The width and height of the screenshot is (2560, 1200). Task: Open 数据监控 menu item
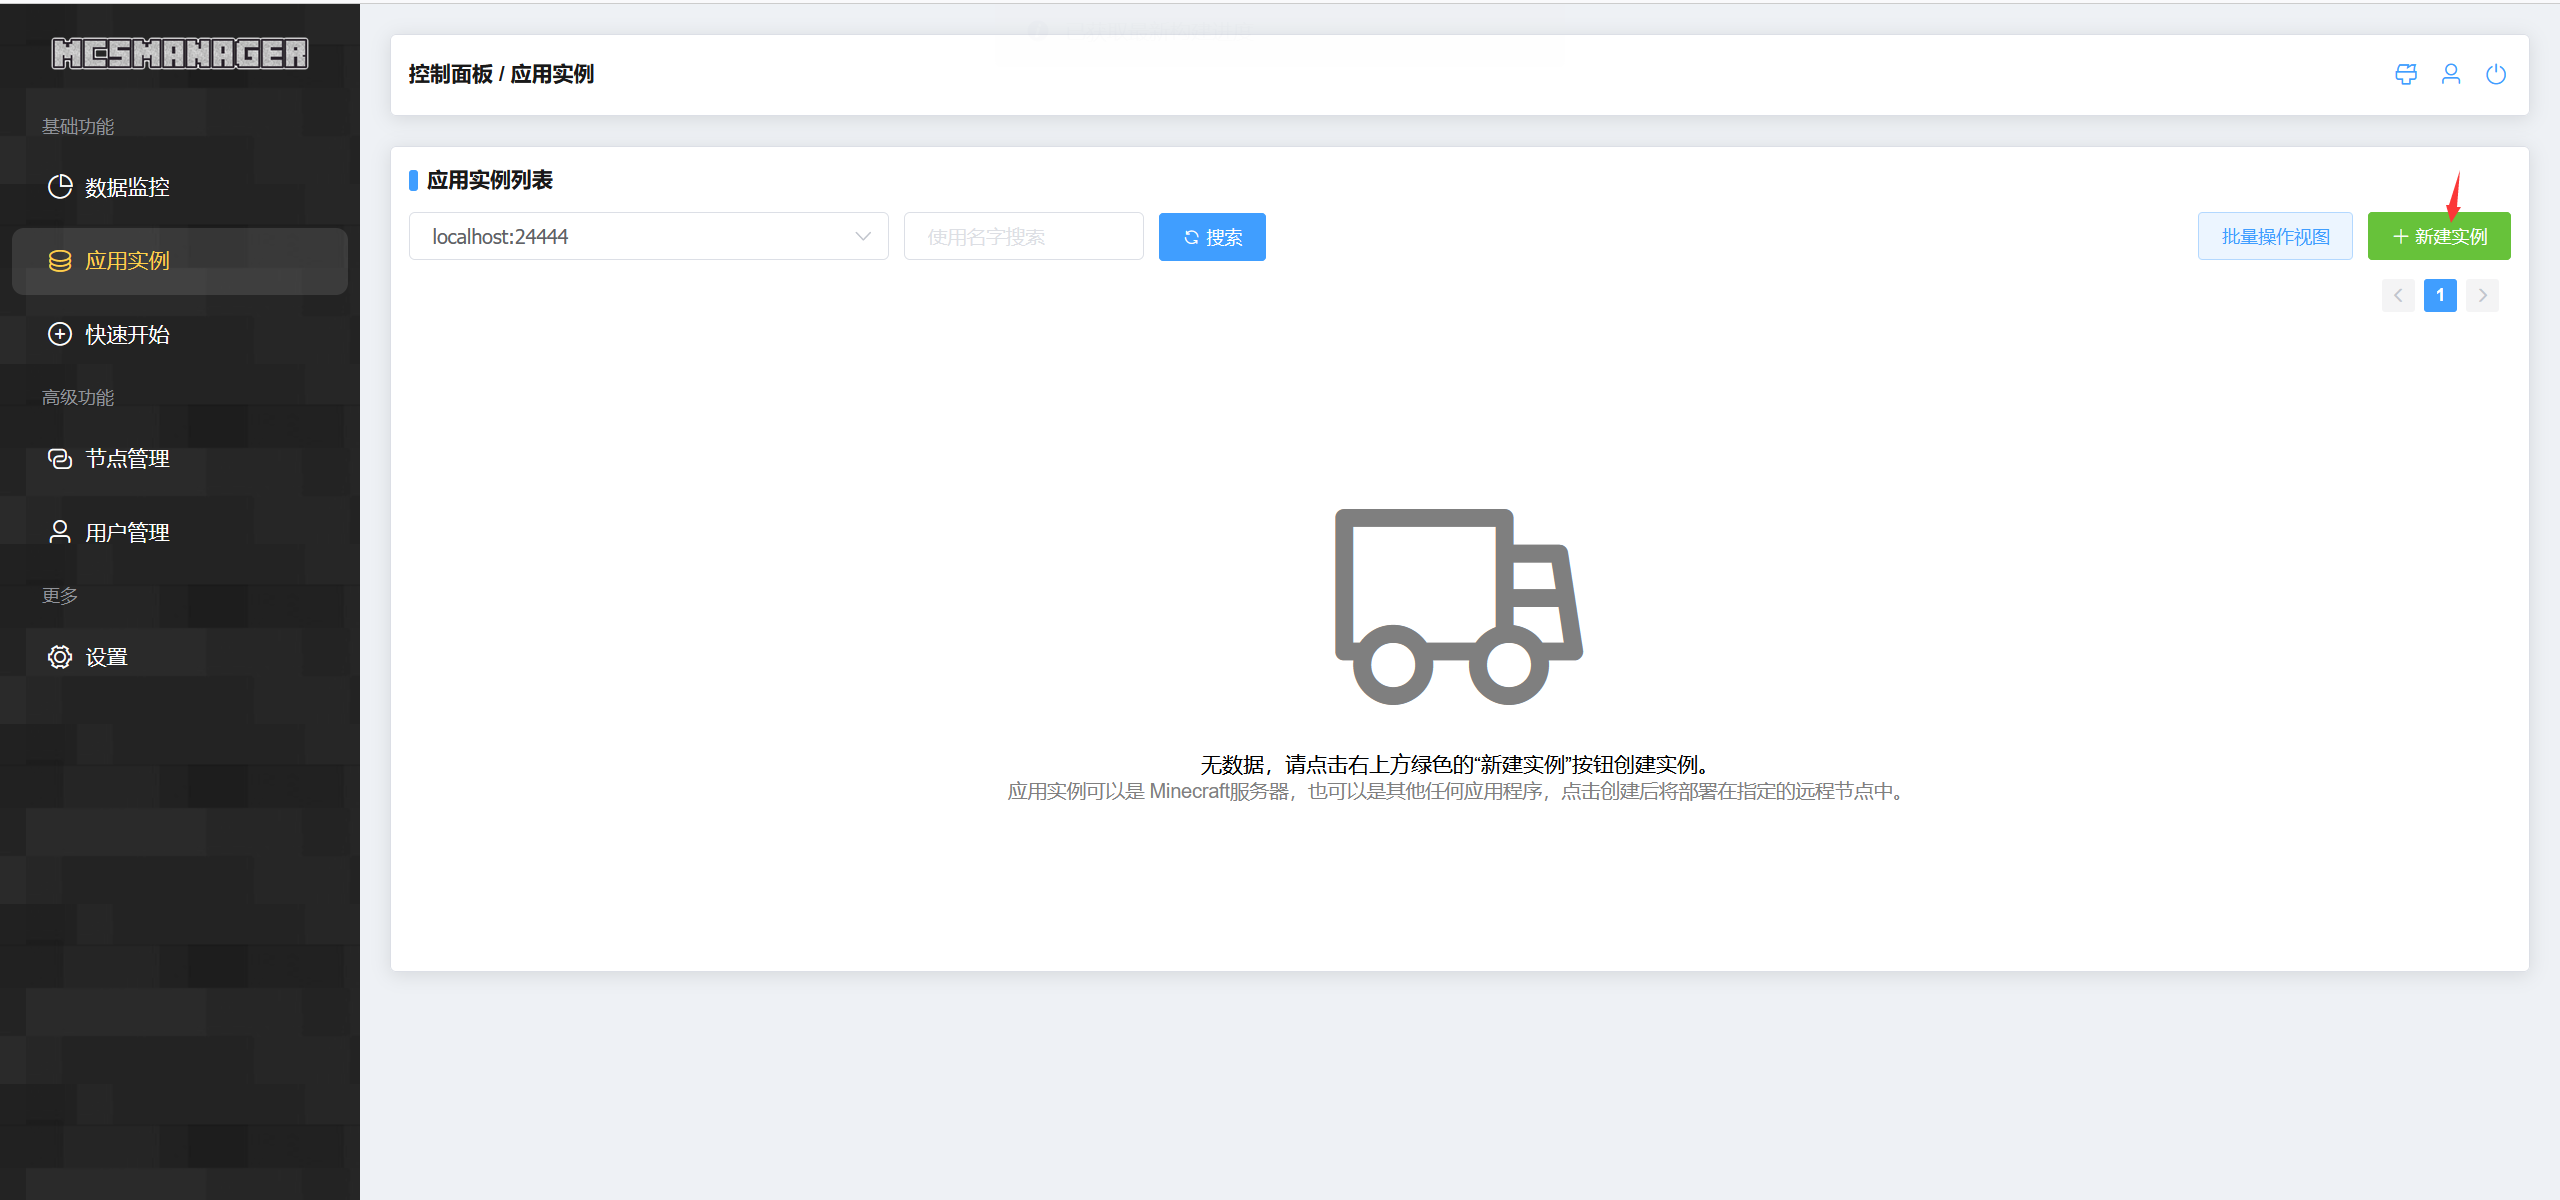[127, 187]
